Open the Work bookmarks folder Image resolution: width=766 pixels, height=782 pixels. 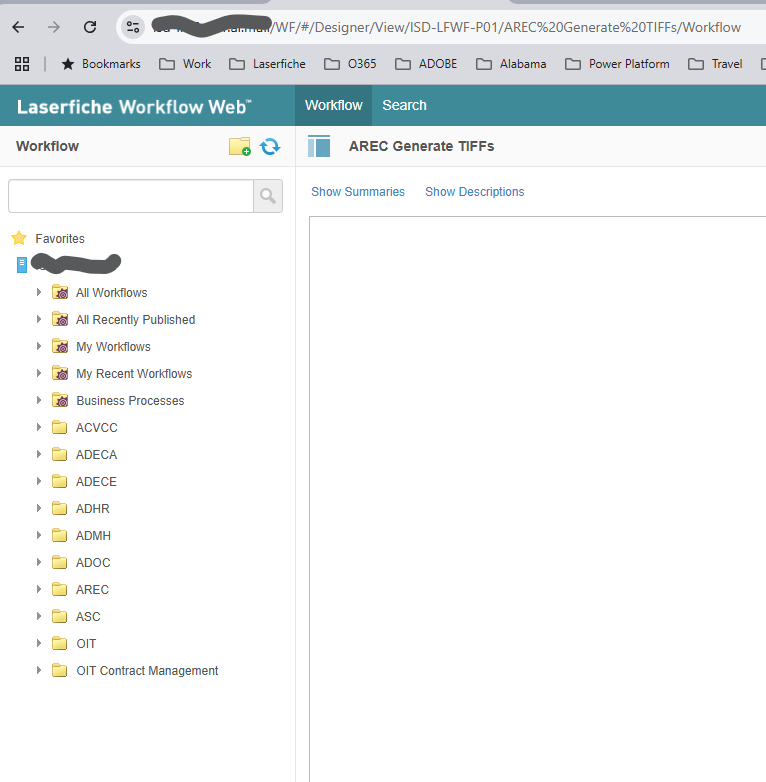185,64
